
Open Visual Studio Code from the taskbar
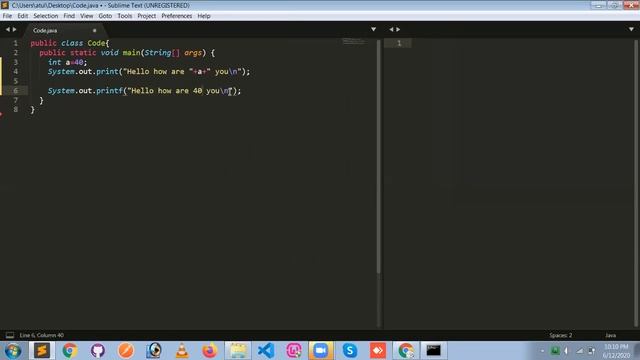266,351
